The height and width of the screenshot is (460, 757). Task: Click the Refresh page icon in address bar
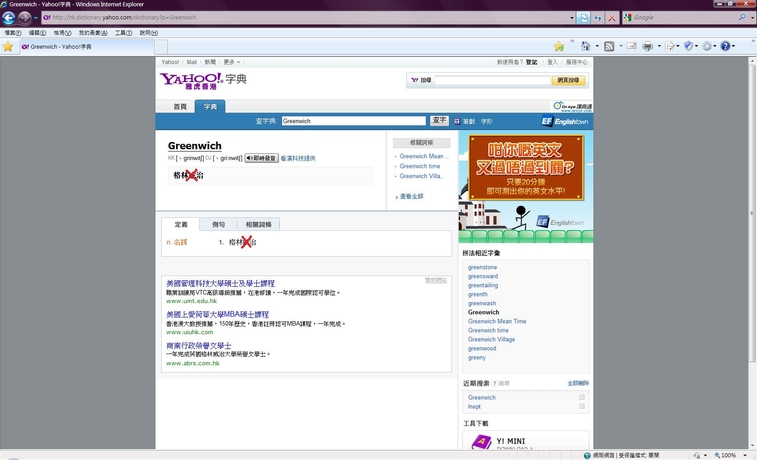coord(597,18)
